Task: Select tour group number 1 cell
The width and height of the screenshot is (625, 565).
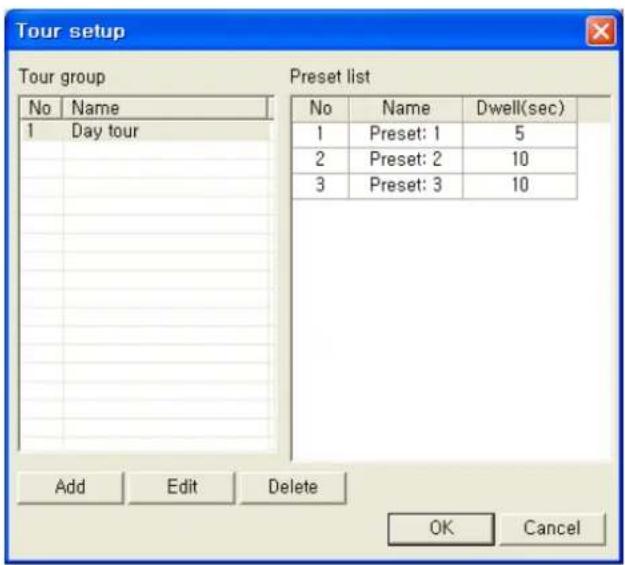Action: pos(42,131)
